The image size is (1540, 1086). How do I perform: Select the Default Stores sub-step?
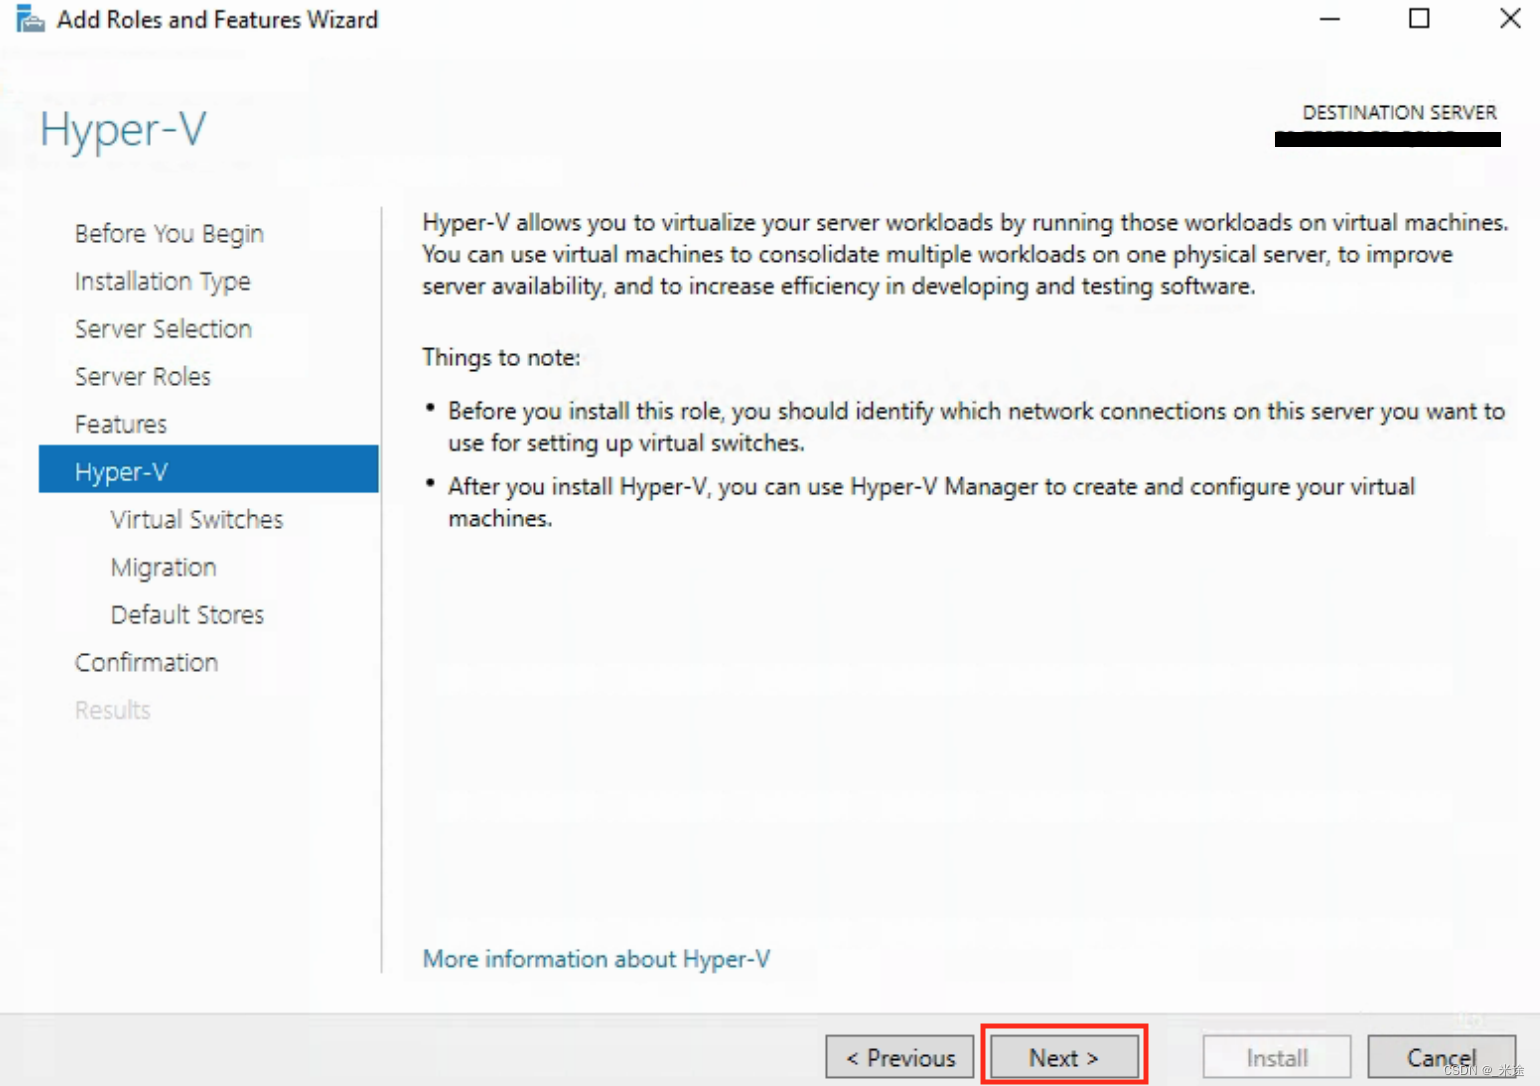187,614
